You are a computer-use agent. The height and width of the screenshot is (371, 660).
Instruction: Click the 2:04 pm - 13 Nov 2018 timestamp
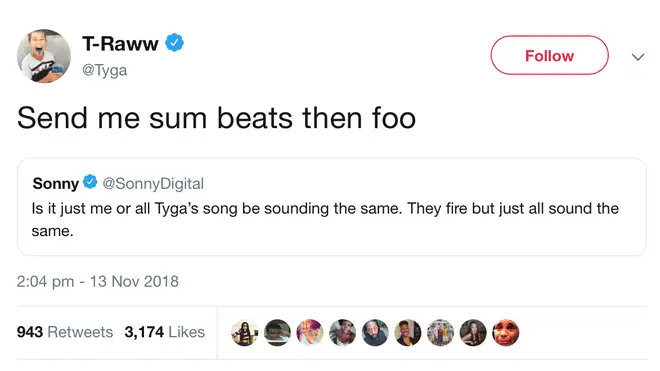coord(98,281)
